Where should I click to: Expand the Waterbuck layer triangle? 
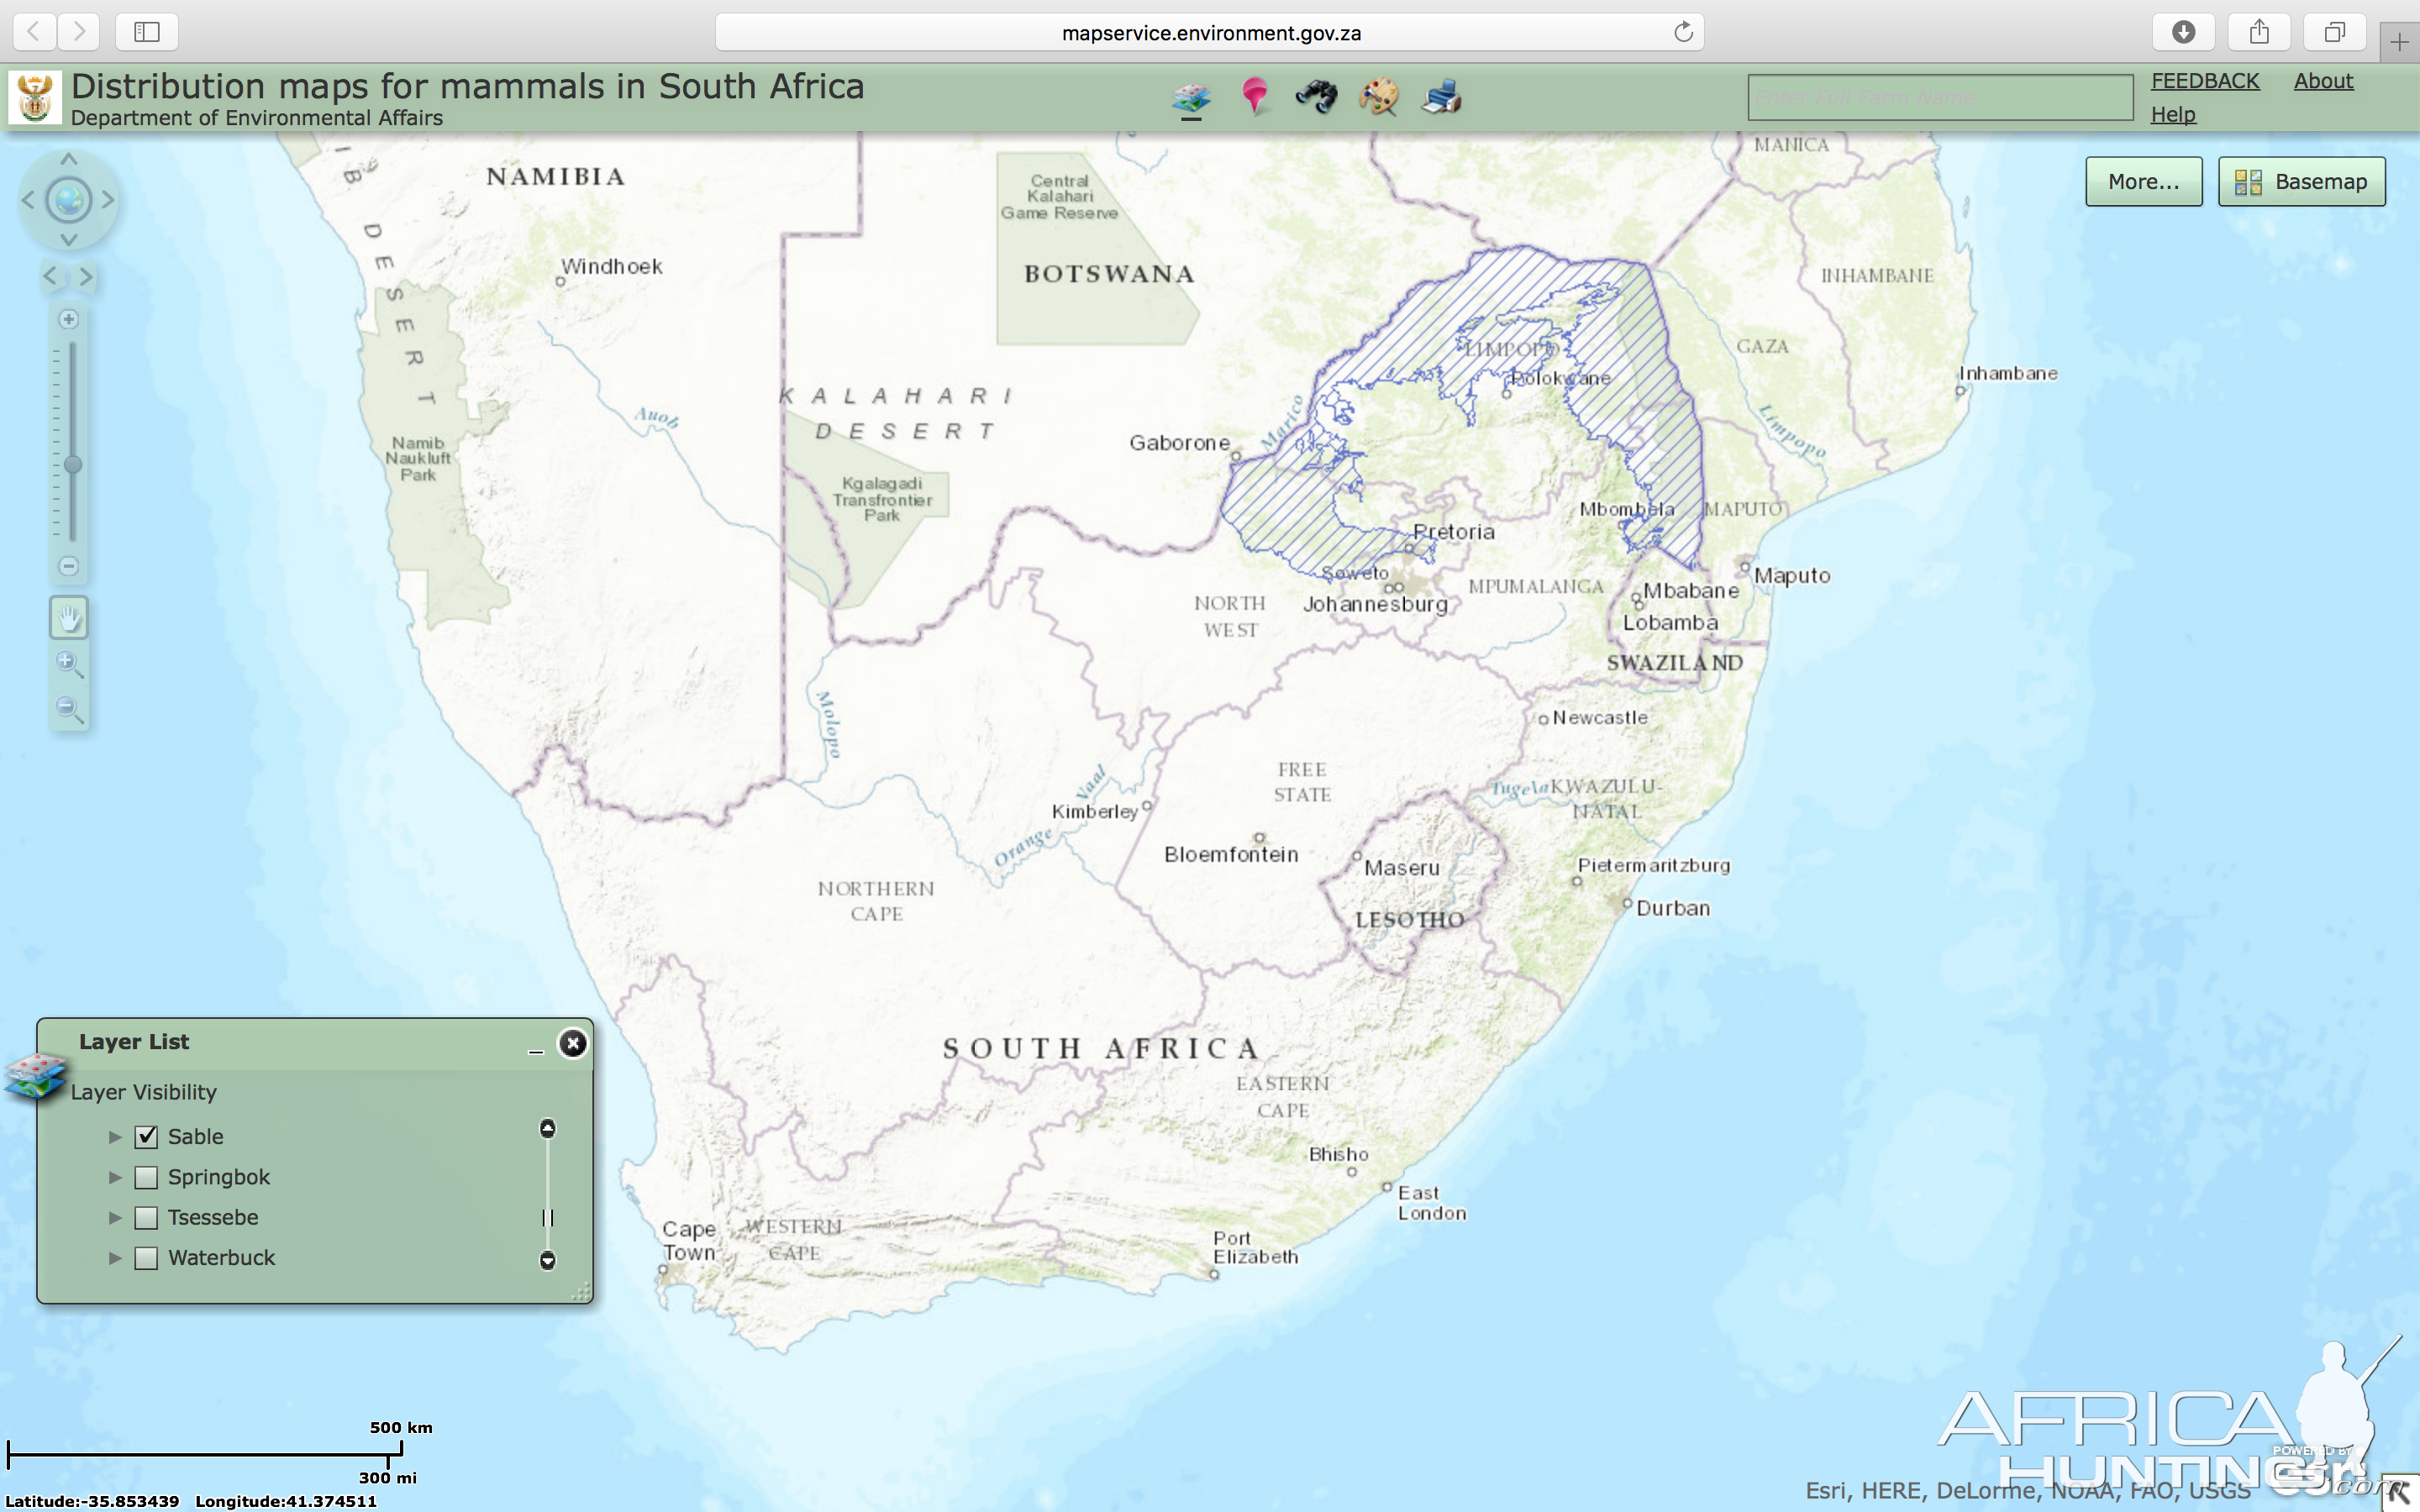[115, 1258]
